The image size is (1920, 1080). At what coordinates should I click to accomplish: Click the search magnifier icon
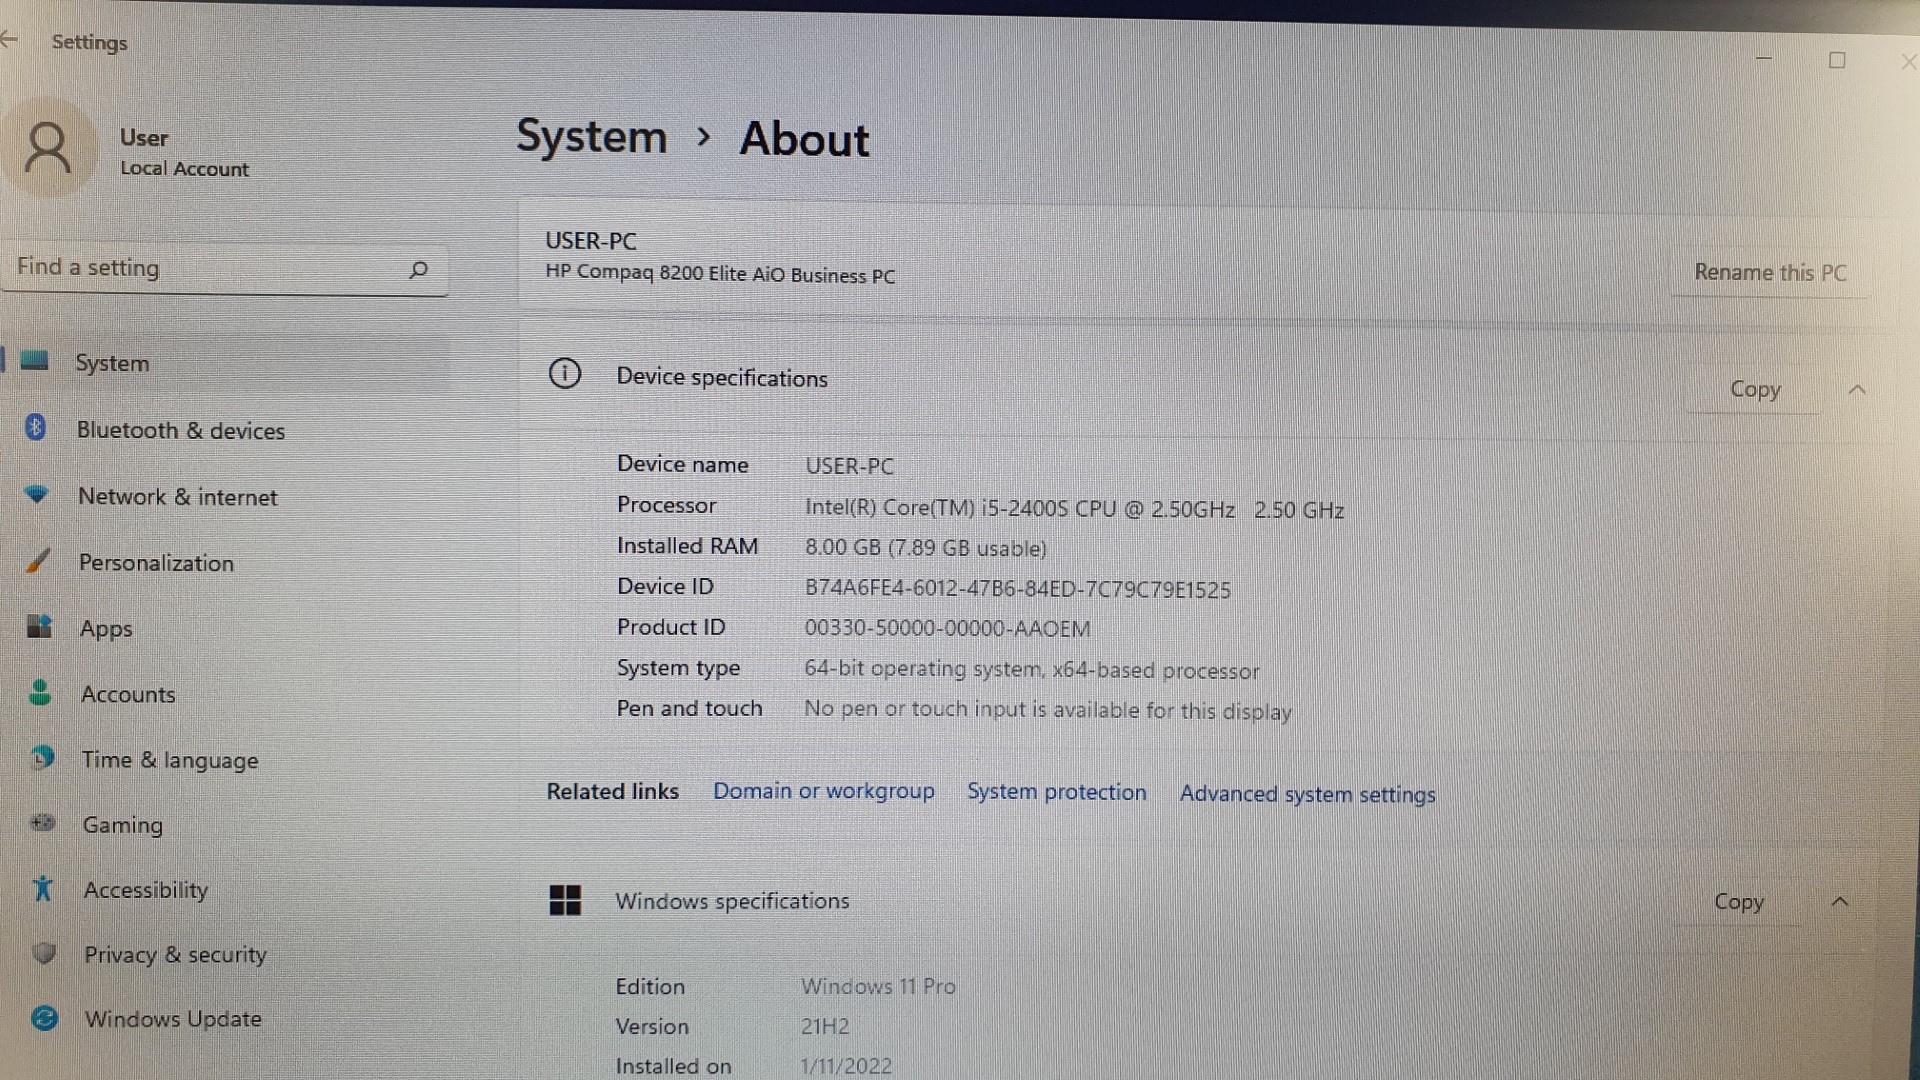(419, 269)
